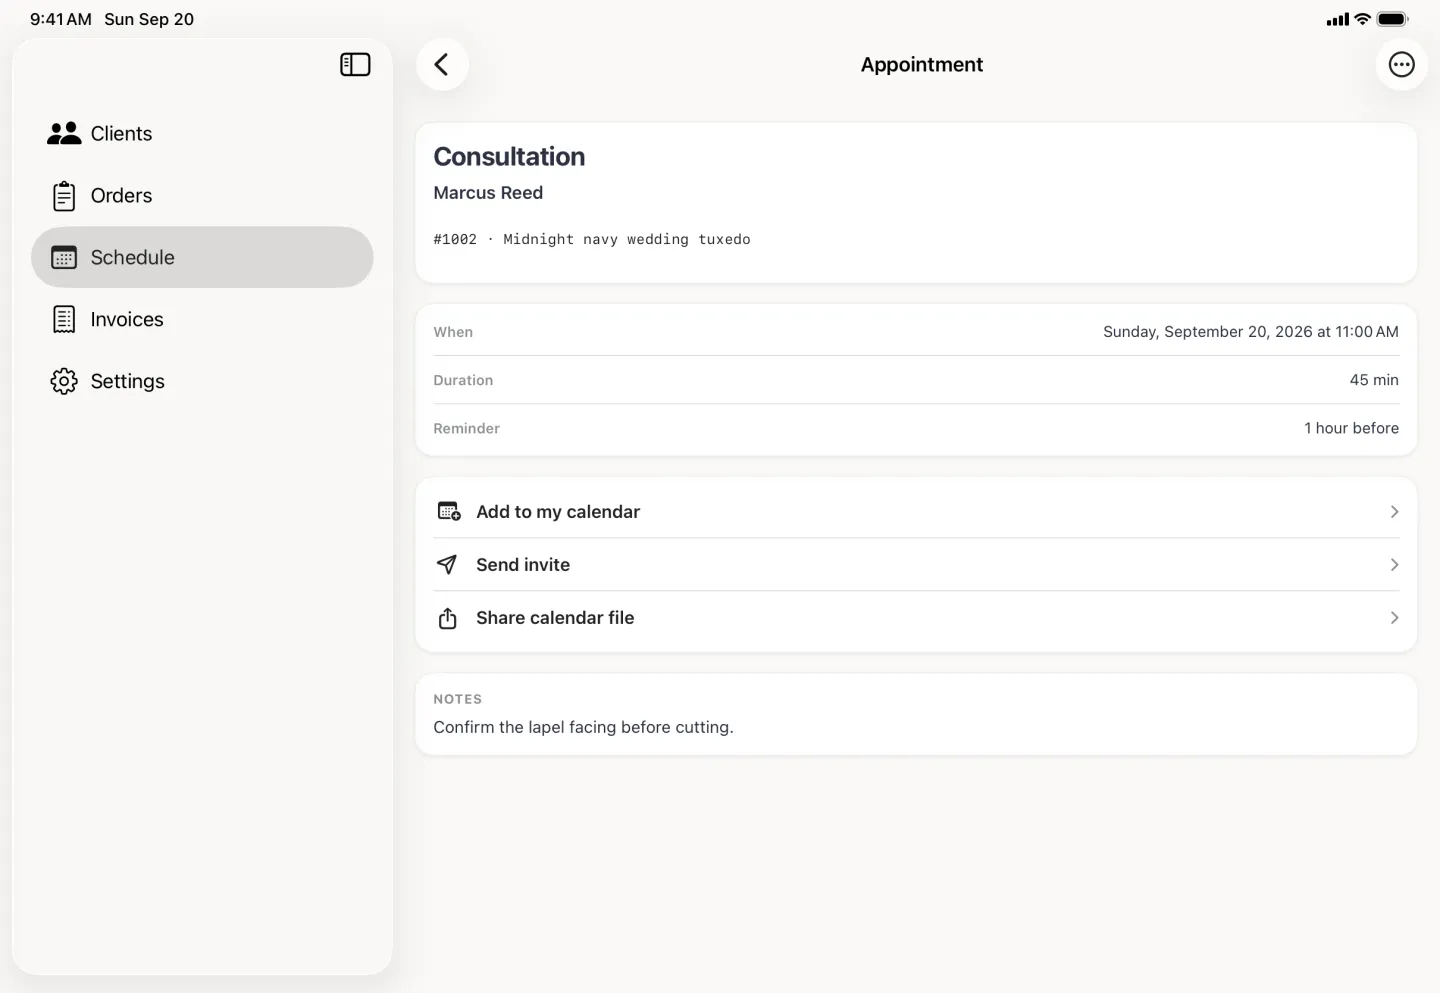Viewport: 1440px width, 993px height.
Task: Open the Invoices section
Action: [x=202, y=320]
